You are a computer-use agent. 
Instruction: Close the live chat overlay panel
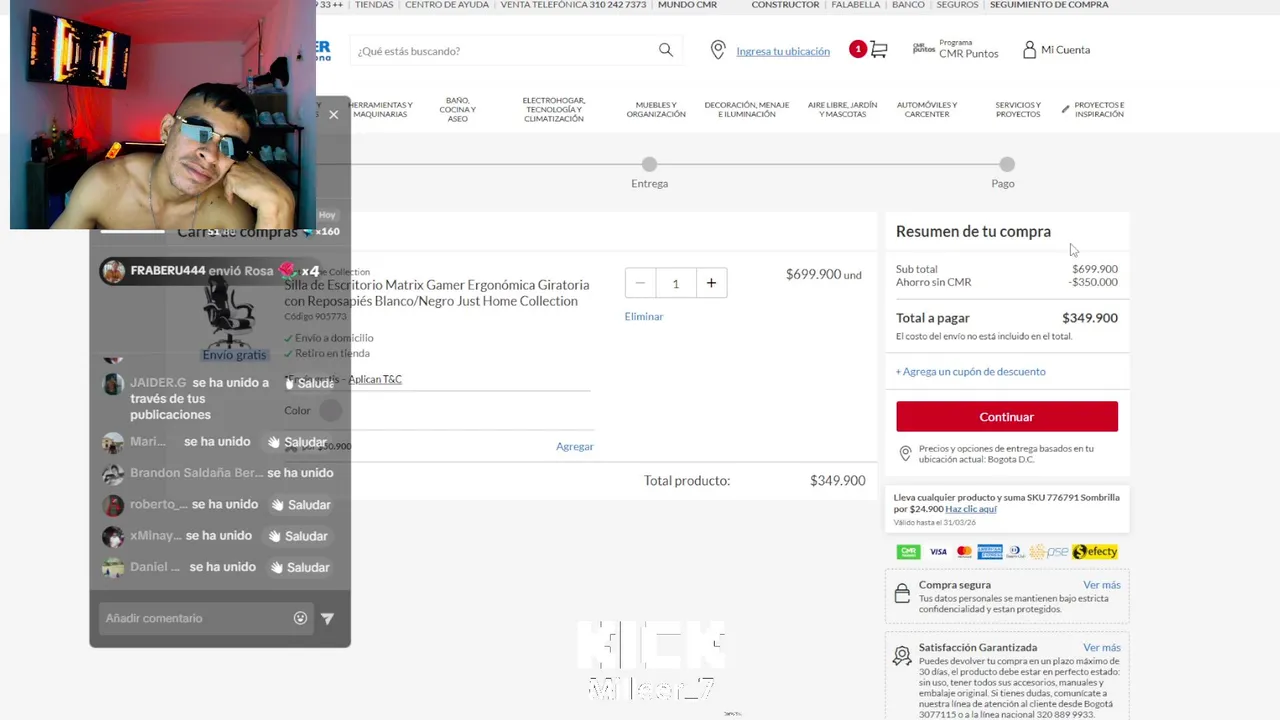(x=333, y=115)
